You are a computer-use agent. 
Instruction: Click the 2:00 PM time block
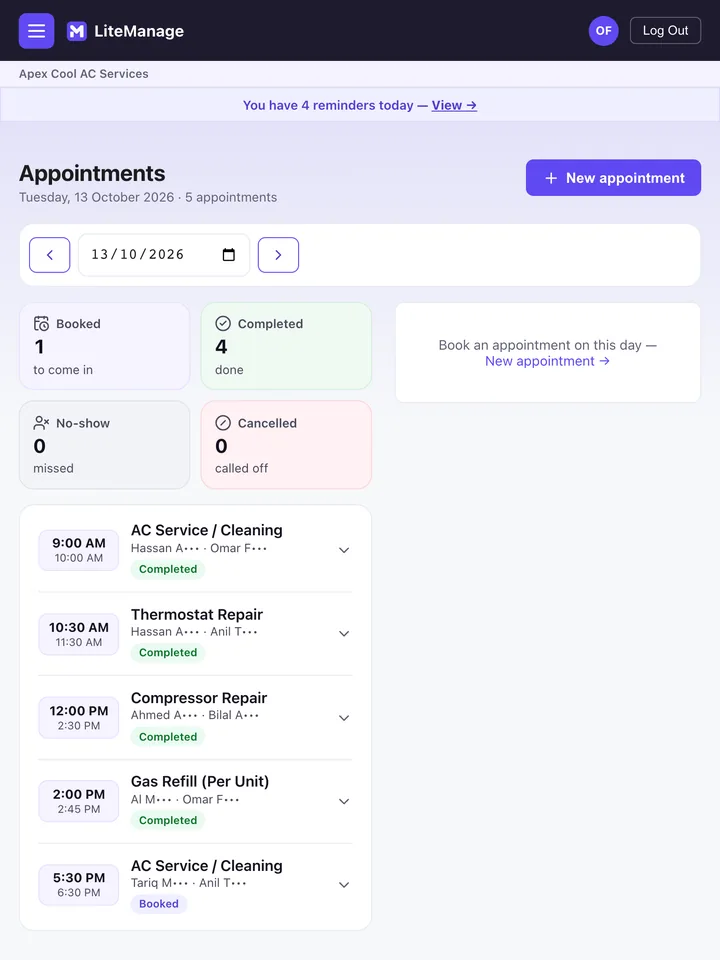[x=78, y=801]
